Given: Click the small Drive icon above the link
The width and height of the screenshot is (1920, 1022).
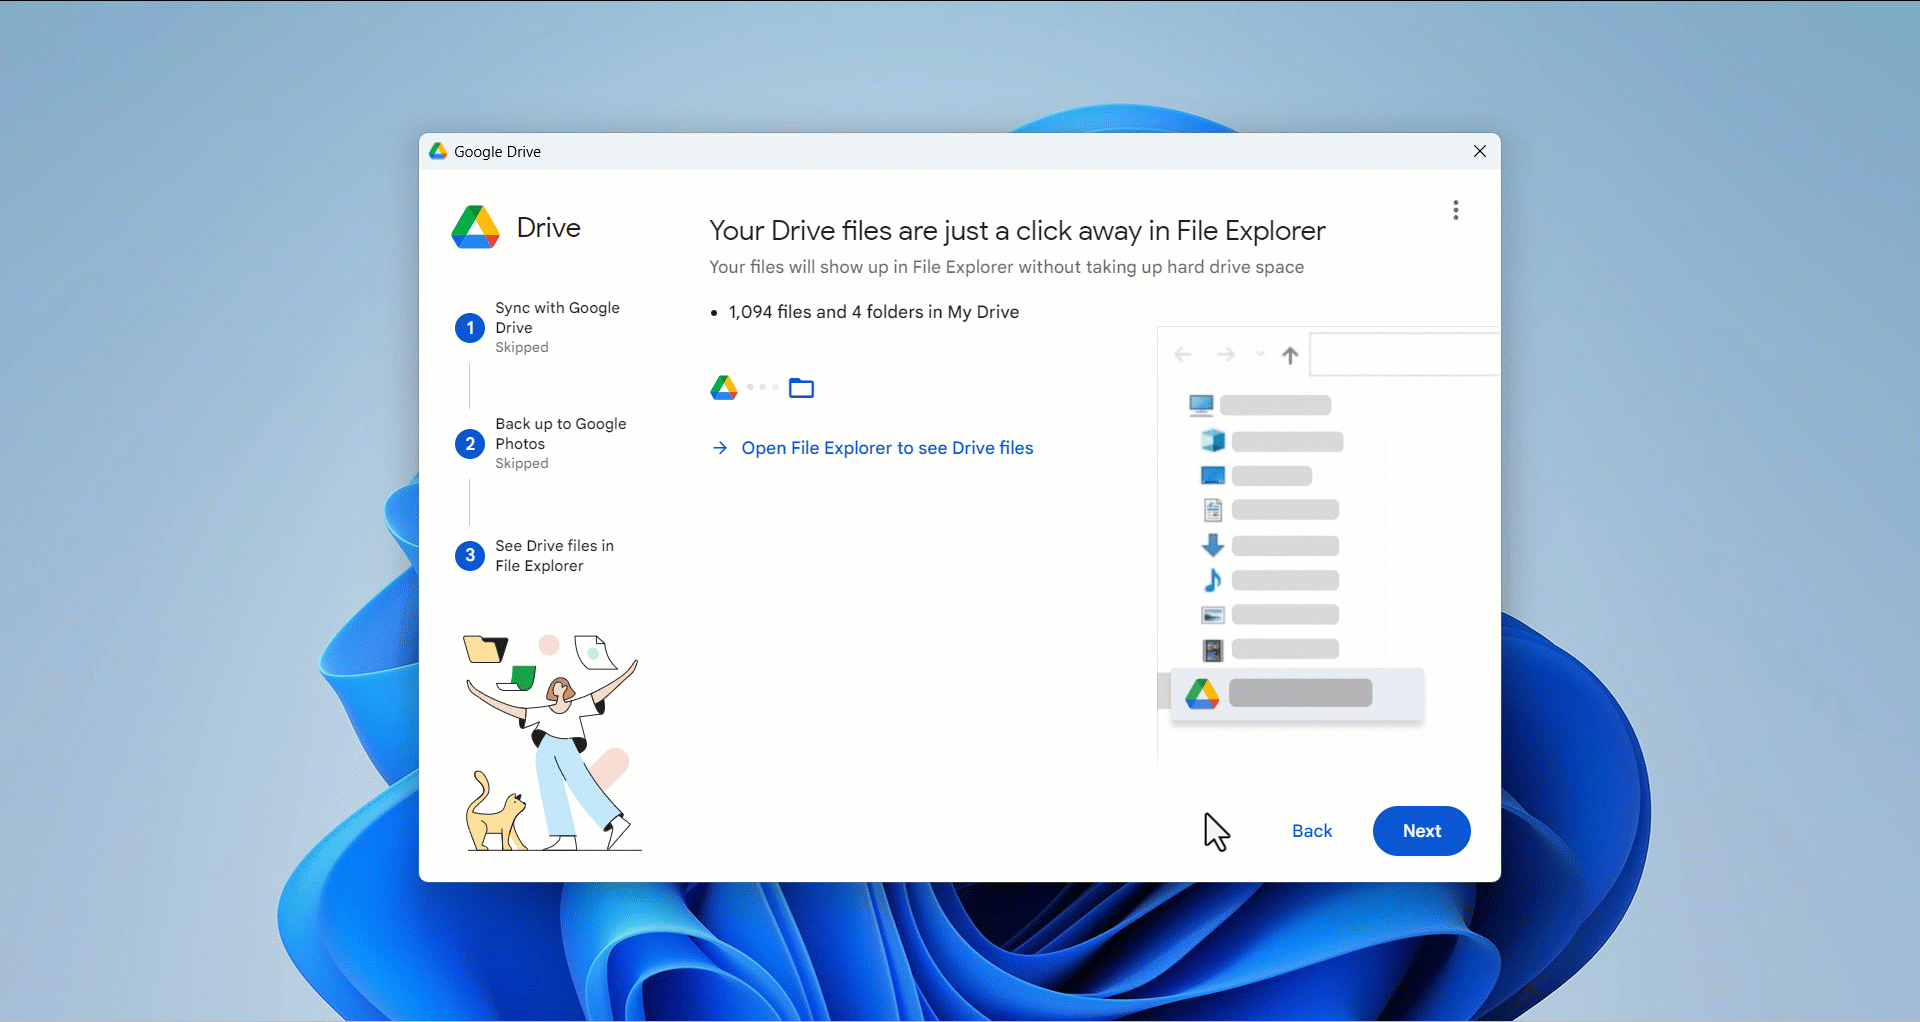Looking at the screenshot, I should (x=724, y=387).
